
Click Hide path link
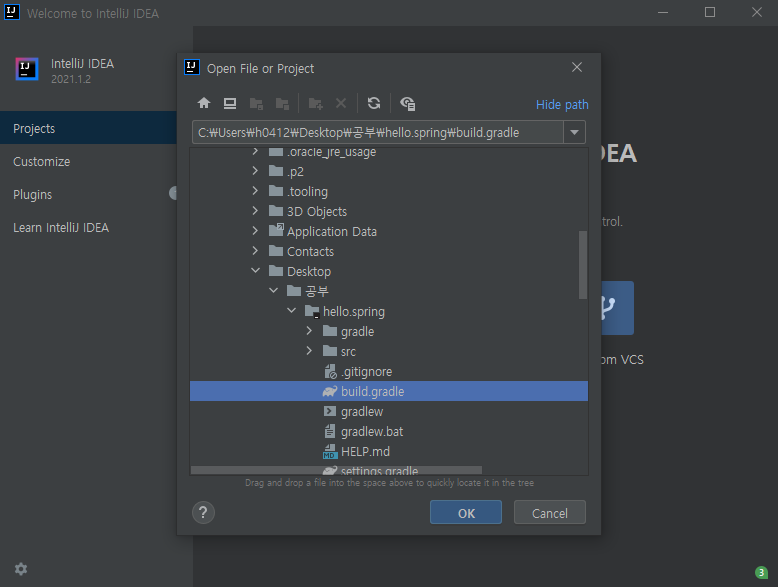562,105
